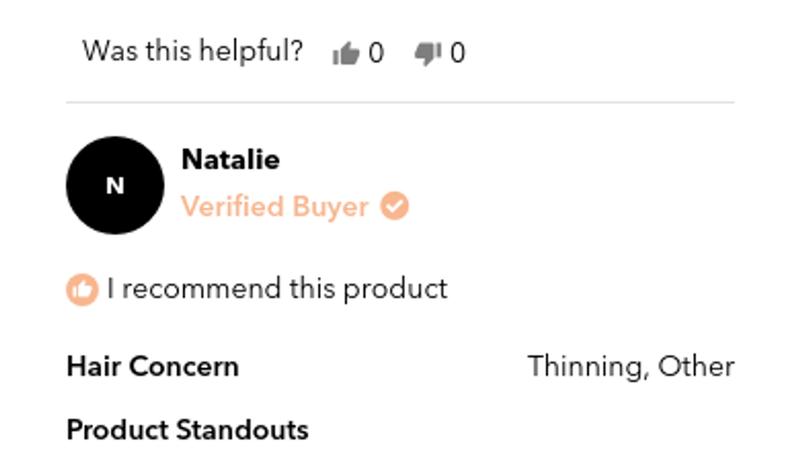Click the upvote count beside thumbs up
The width and height of the screenshot is (800, 450).
point(376,53)
